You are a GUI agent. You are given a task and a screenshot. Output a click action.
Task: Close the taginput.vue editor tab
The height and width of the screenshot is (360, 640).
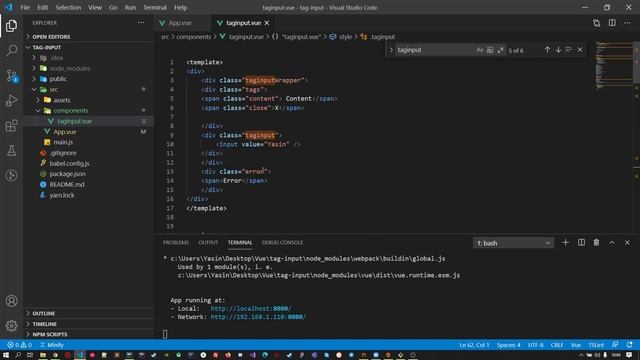pos(267,23)
